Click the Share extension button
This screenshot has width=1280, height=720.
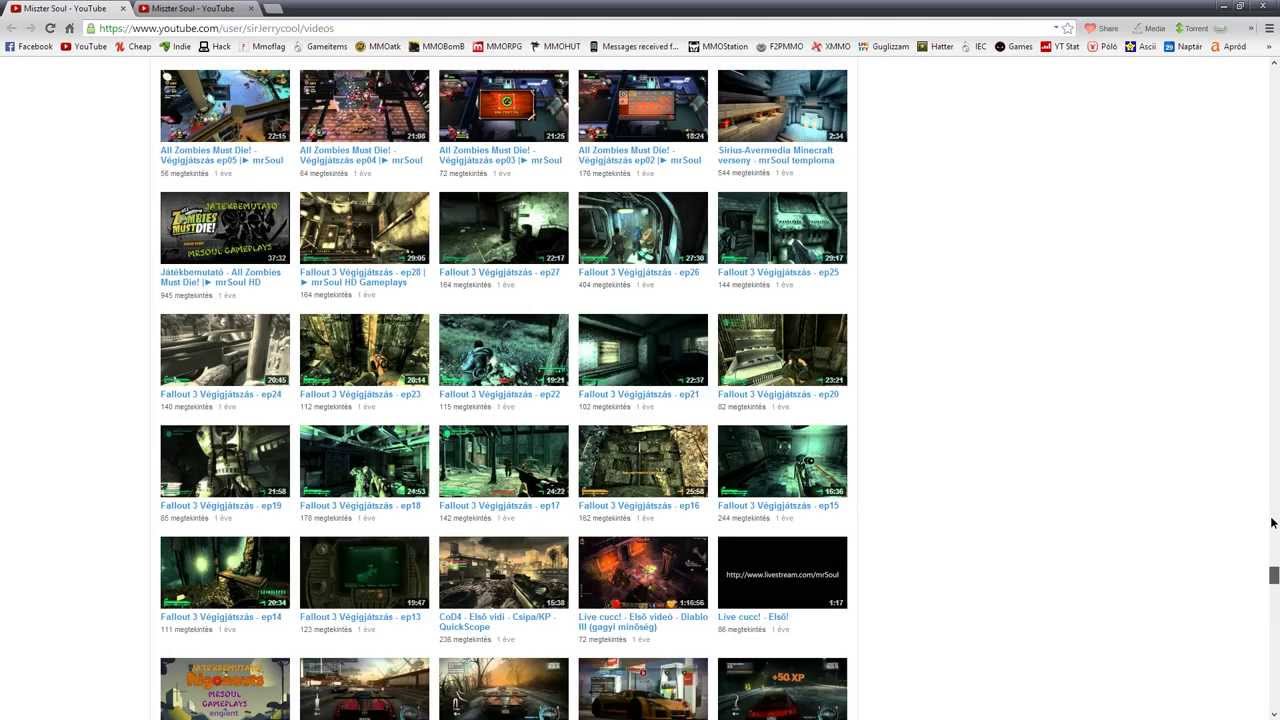click(1102, 28)
